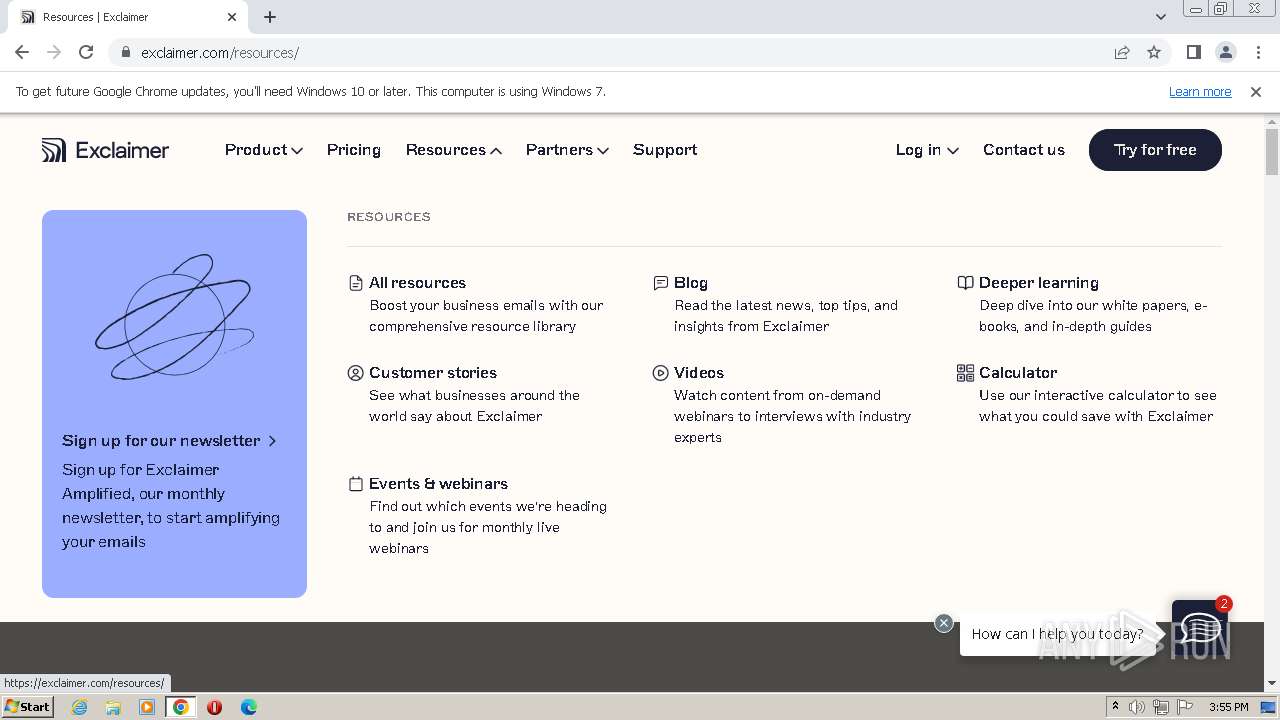The height and width of the screenshot is (720, 1280).
Task: Open the Support page
Action: [665, 150]
